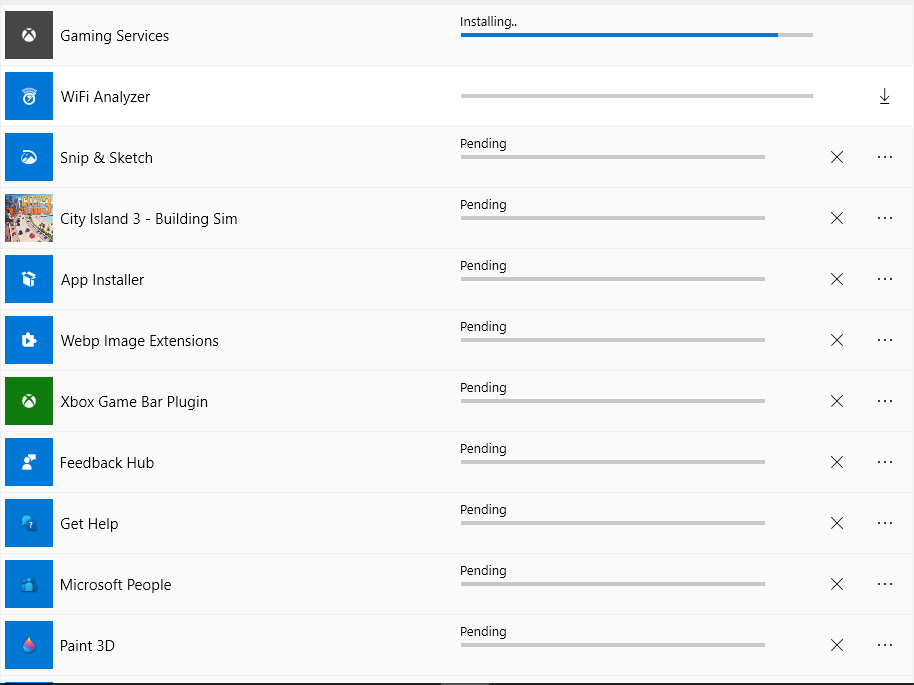The image size is (914, 685).
Task: Cancel the Feedback Hub pending update
Action: point(837,462)
